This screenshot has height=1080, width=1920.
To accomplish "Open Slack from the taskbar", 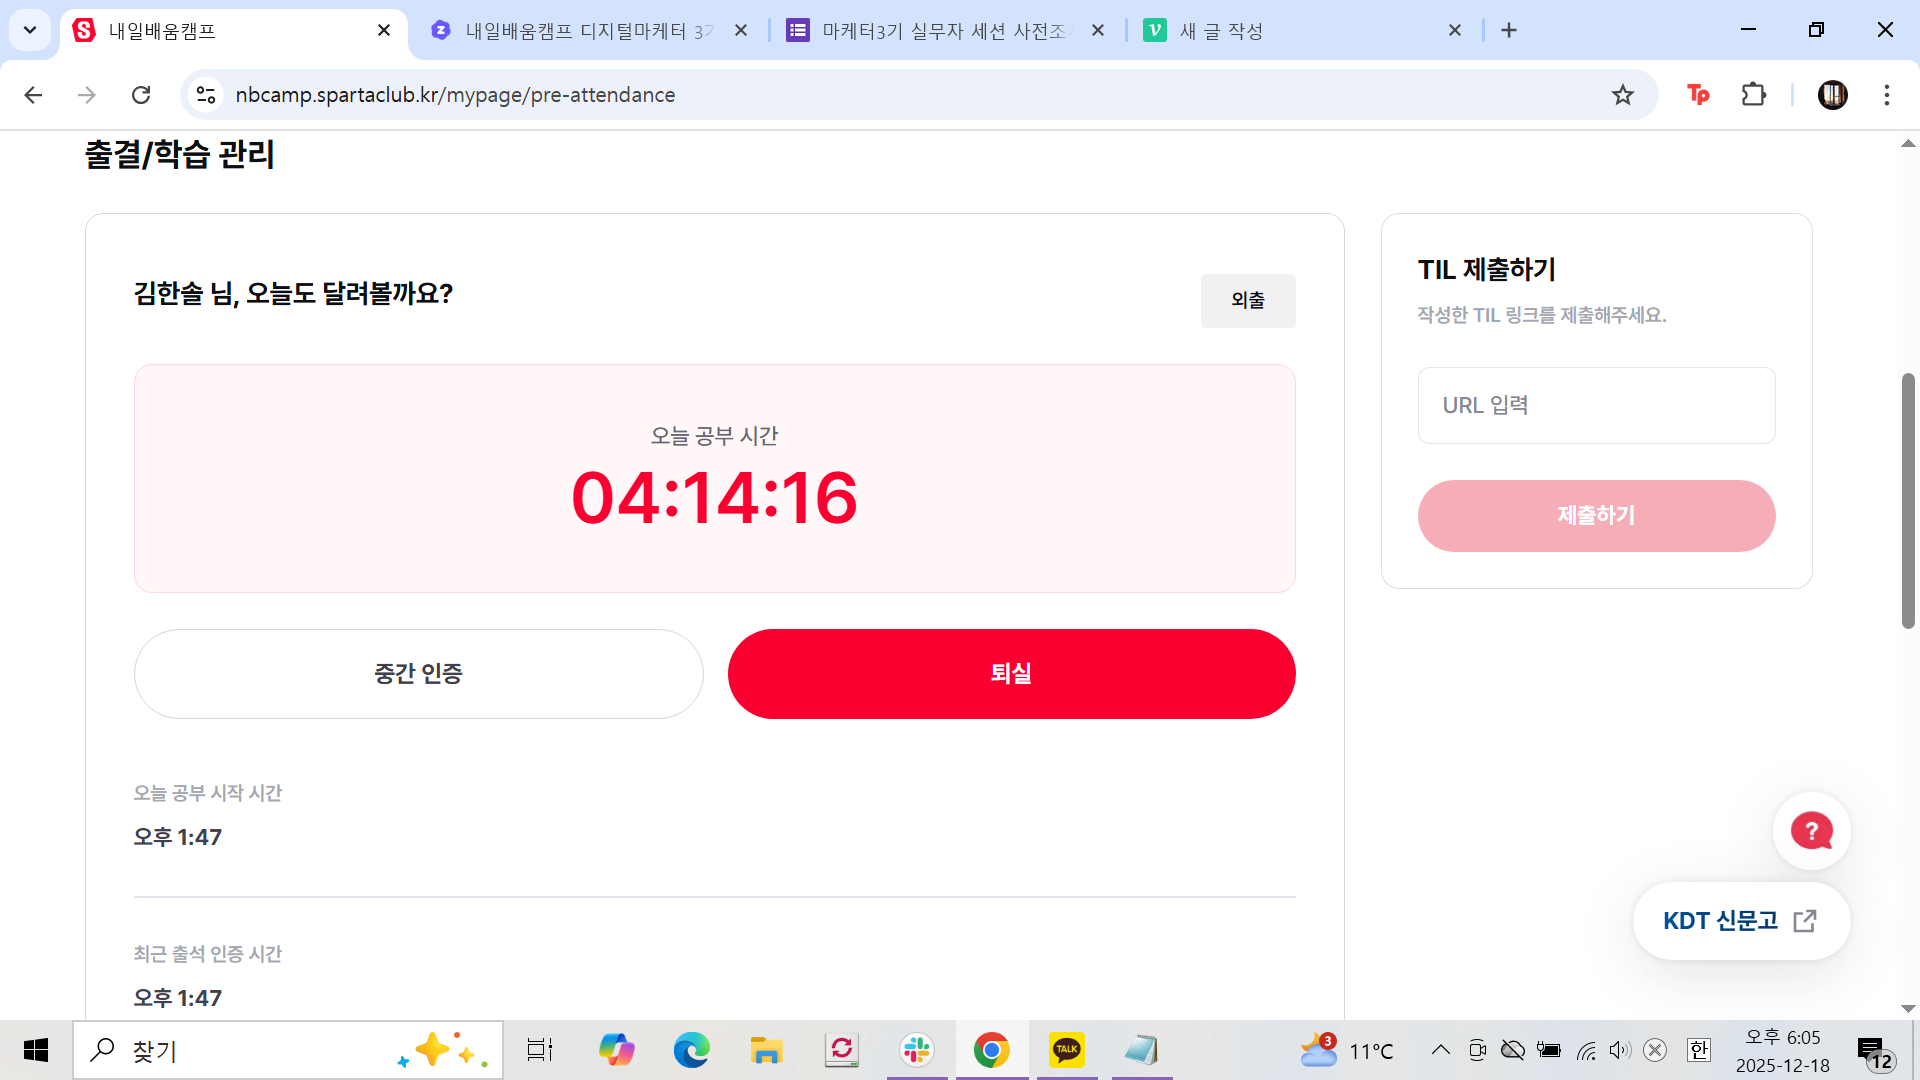I will click(x=916, y=1050).
